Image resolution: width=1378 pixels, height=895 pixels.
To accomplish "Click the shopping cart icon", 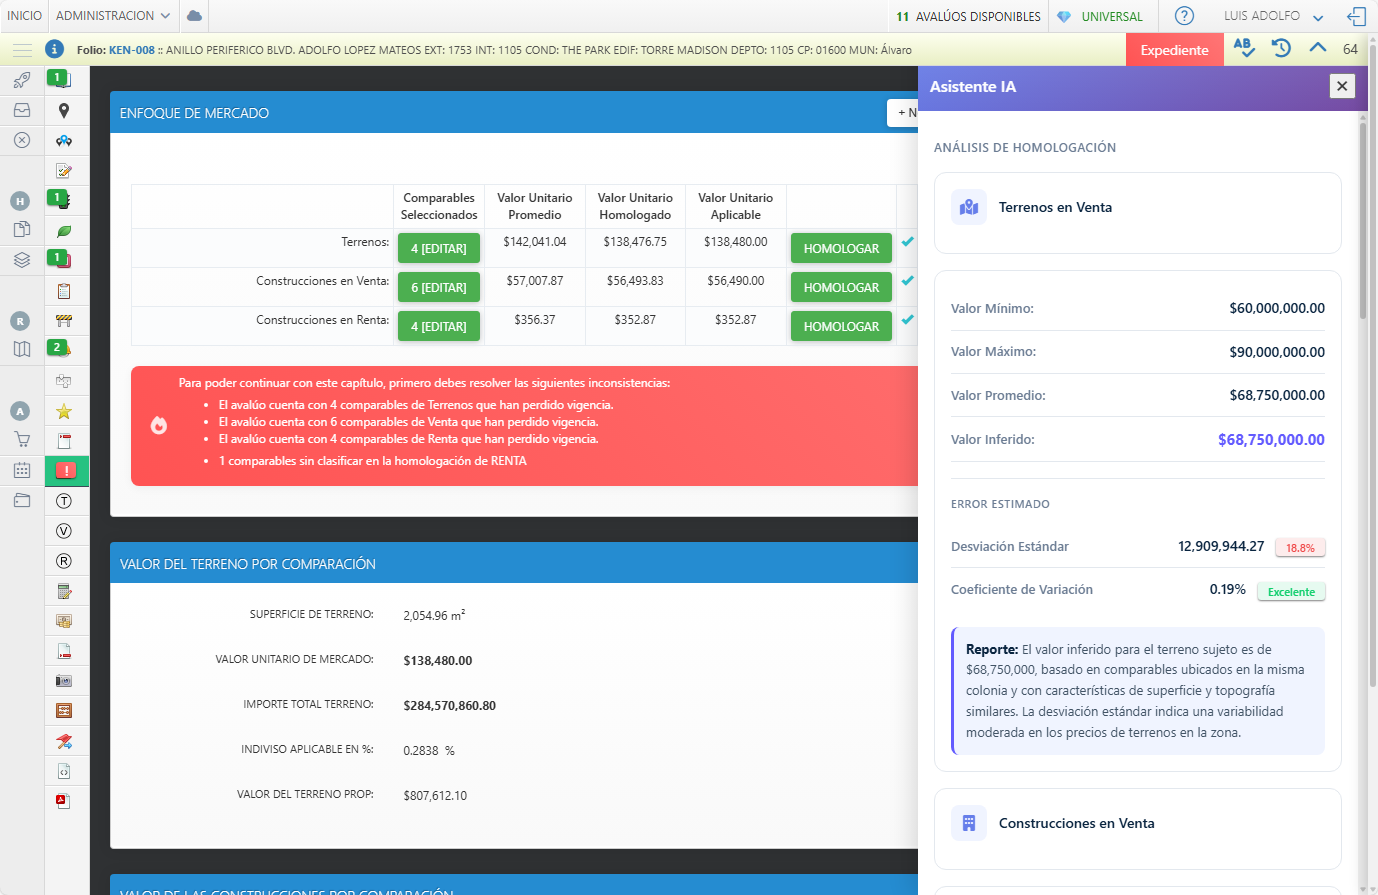I will [x=22, y=439].
